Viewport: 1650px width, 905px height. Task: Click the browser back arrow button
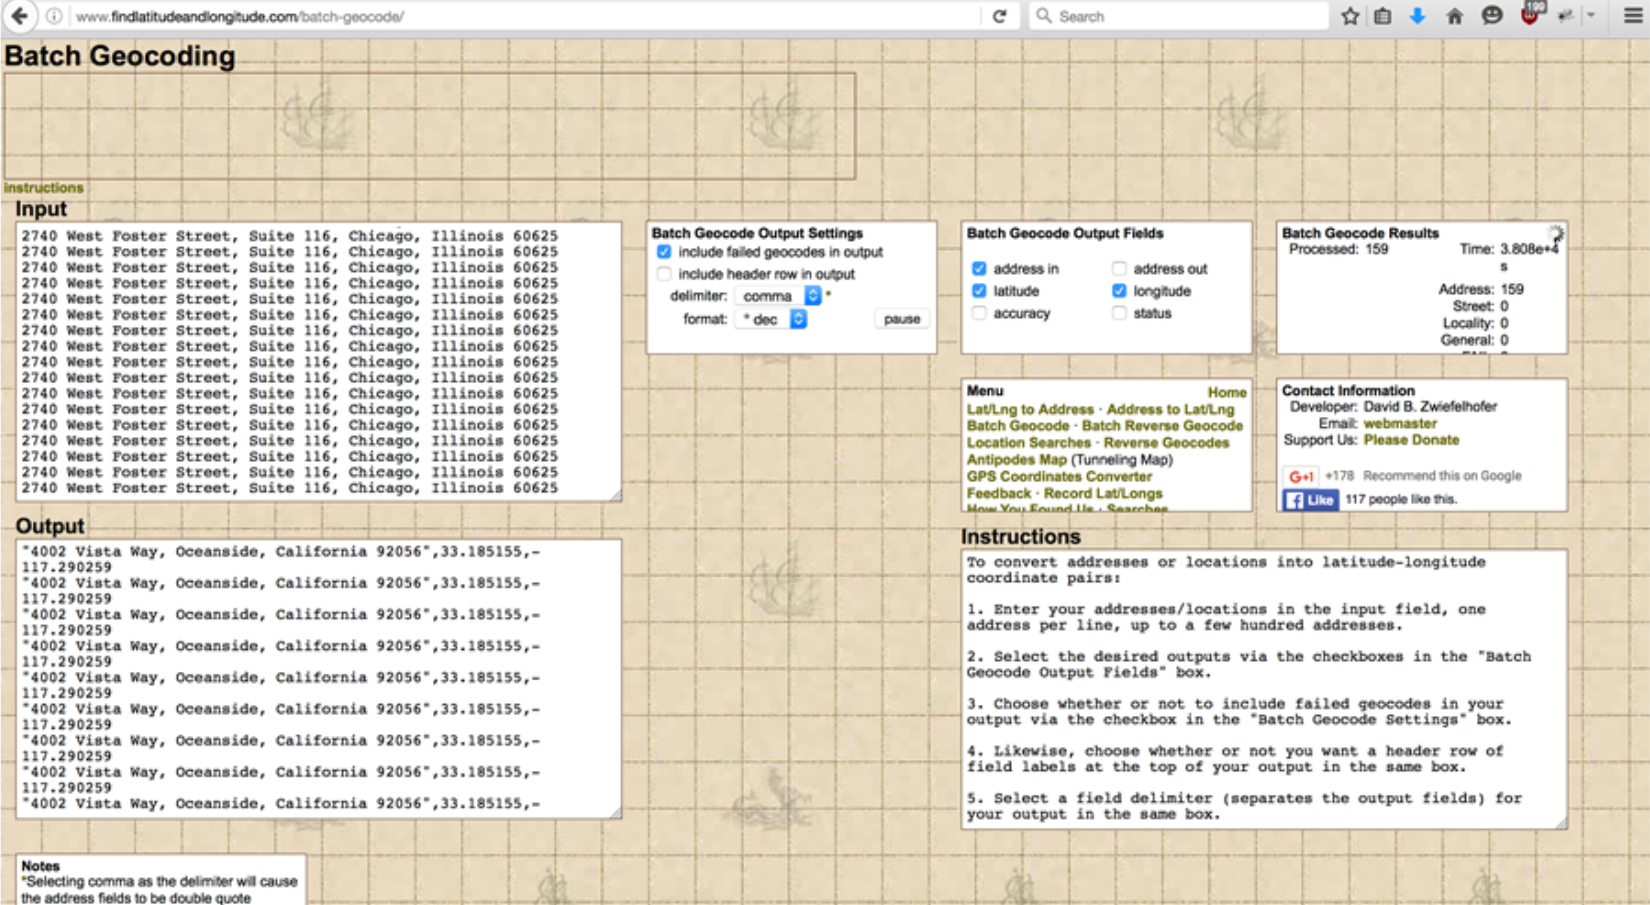(x=19, y=16)
